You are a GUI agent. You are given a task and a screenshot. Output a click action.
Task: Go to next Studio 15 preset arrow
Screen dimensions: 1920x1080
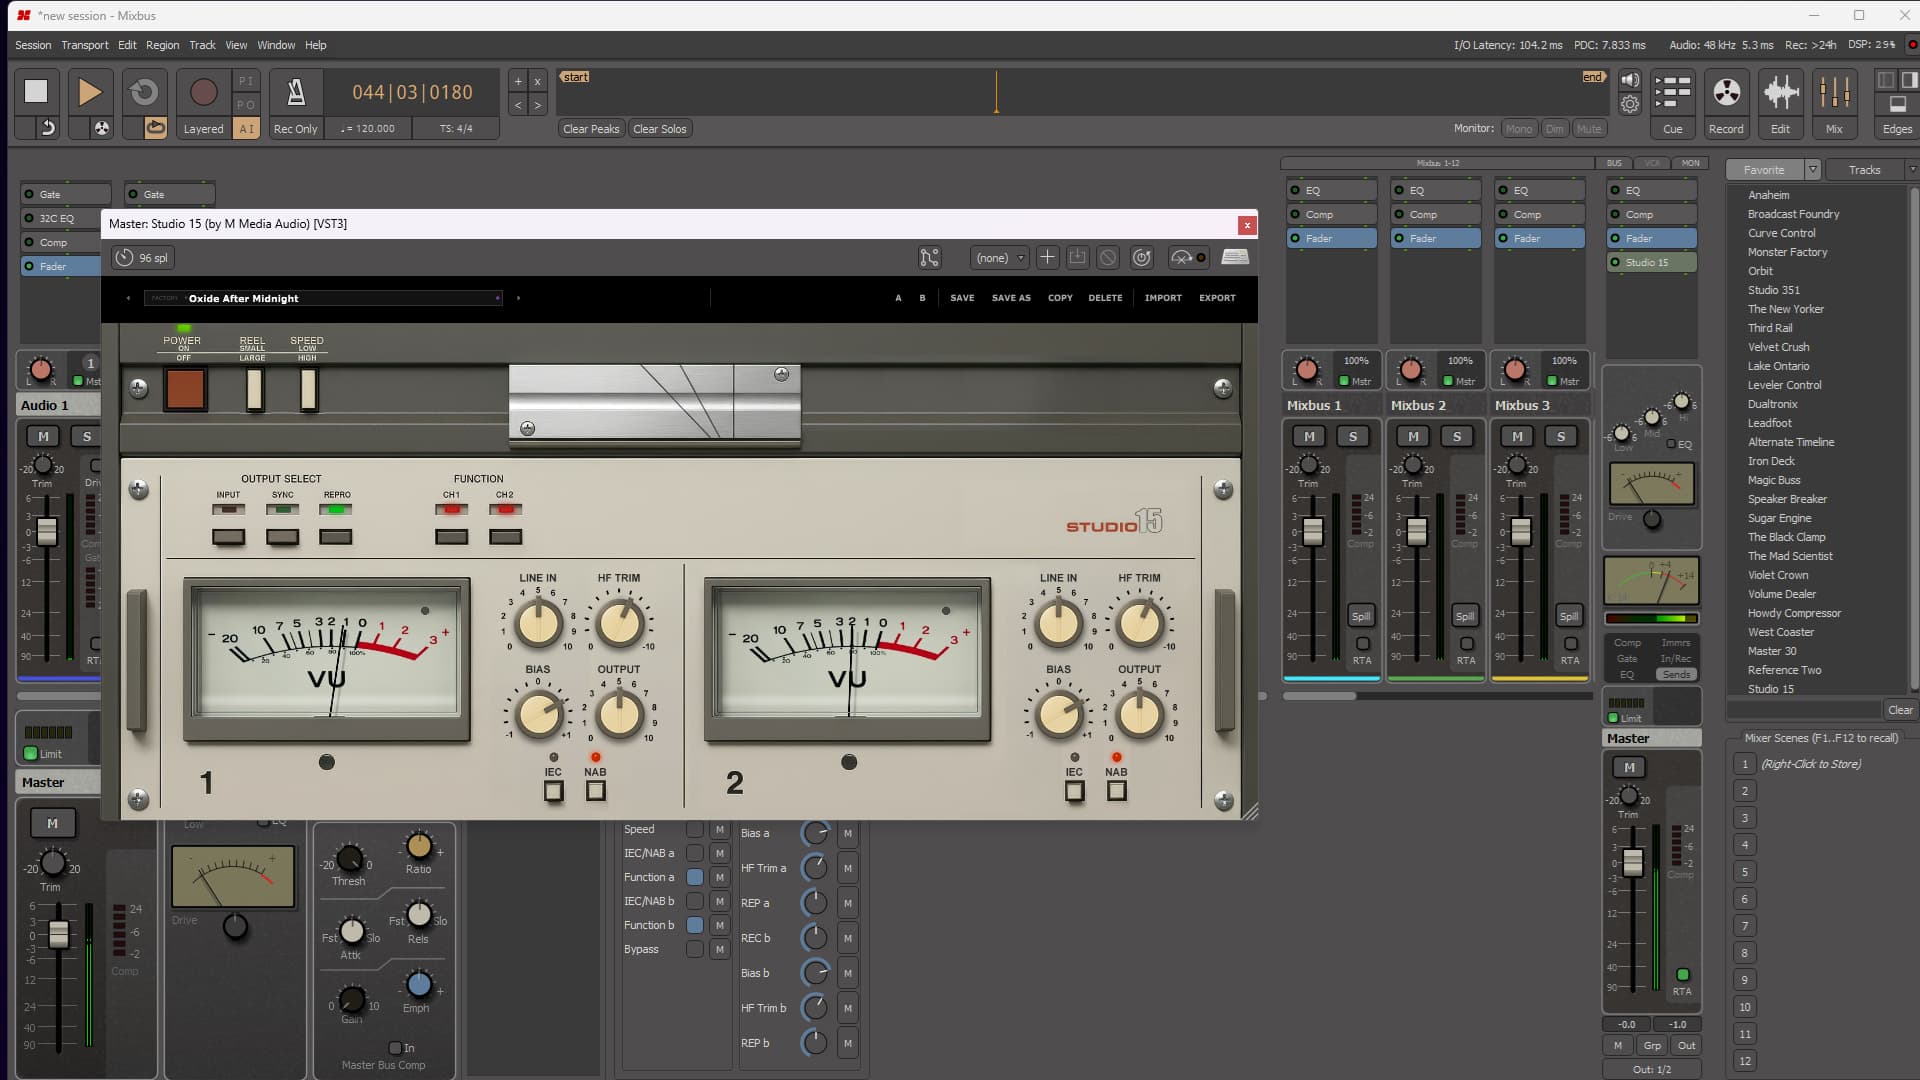tap(518, 298)
